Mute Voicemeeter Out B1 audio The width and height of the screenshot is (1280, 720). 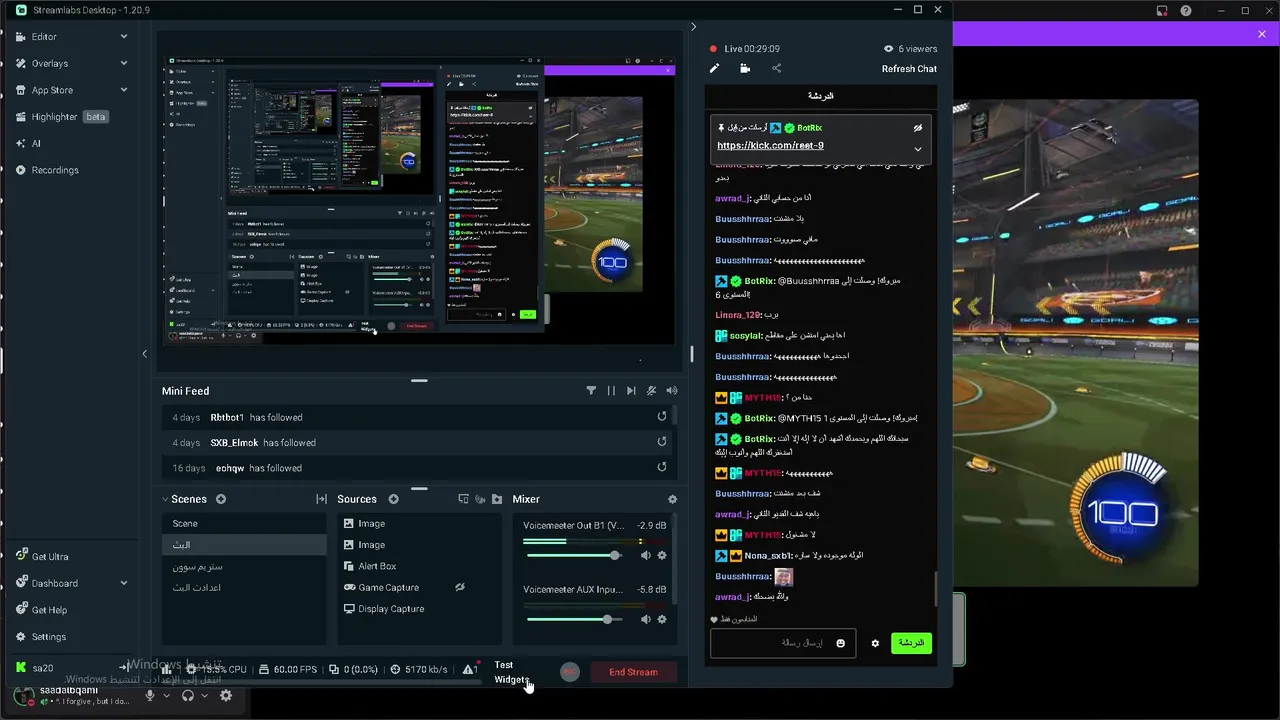[646, 555]
